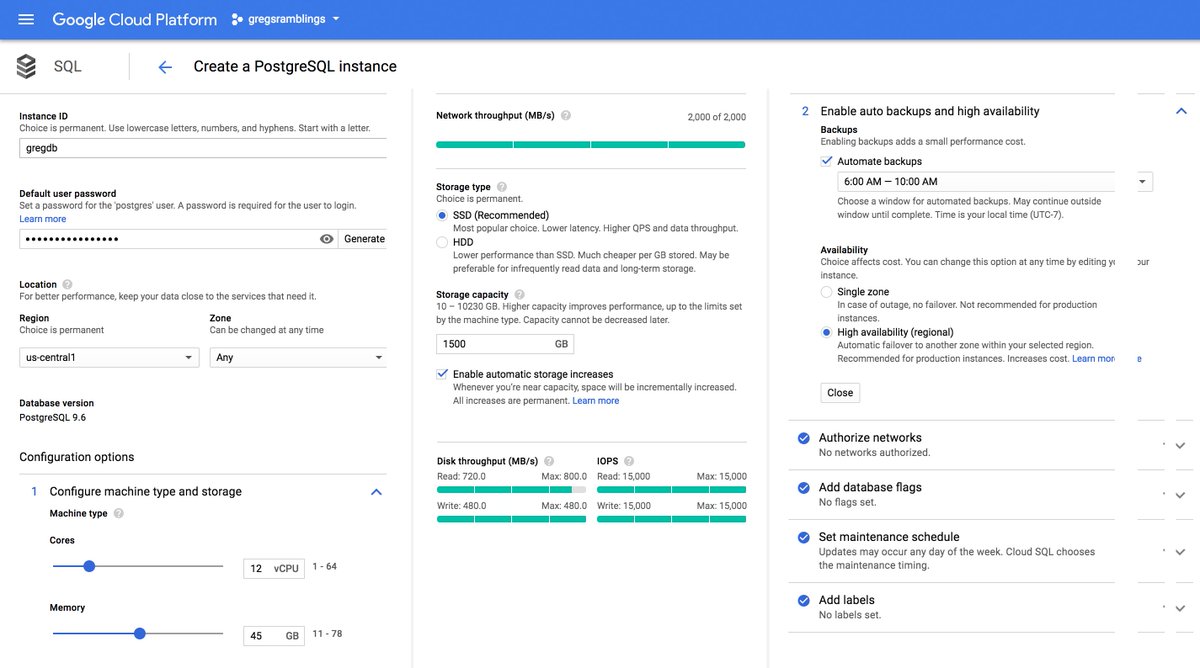1200x668 pixels.
Task: Go back with the left arrow
Action: (165, 67)
